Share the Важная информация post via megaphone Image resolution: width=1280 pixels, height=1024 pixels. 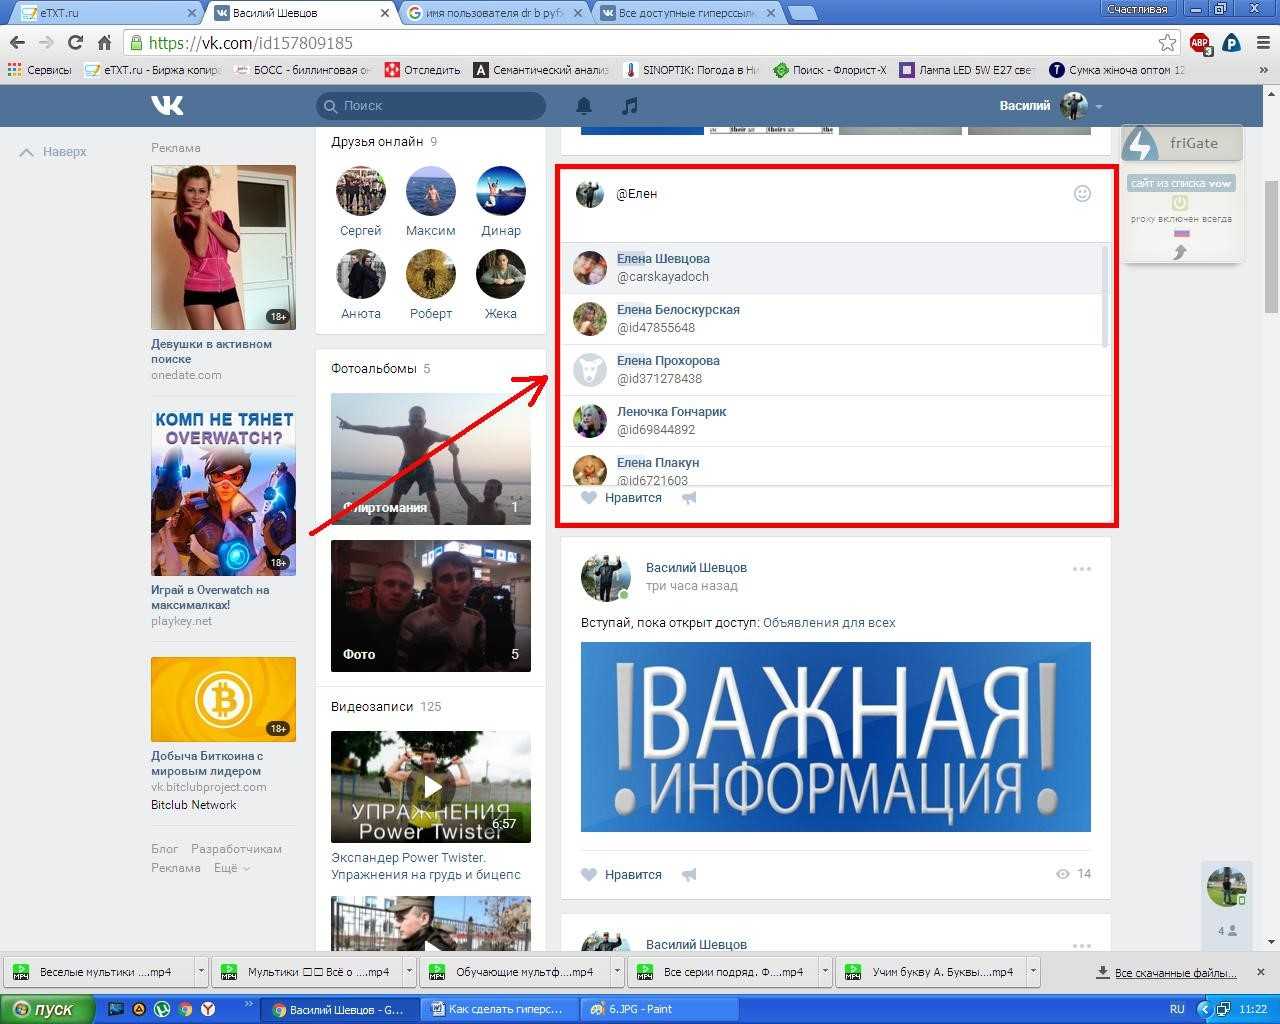tap(689, 874)
